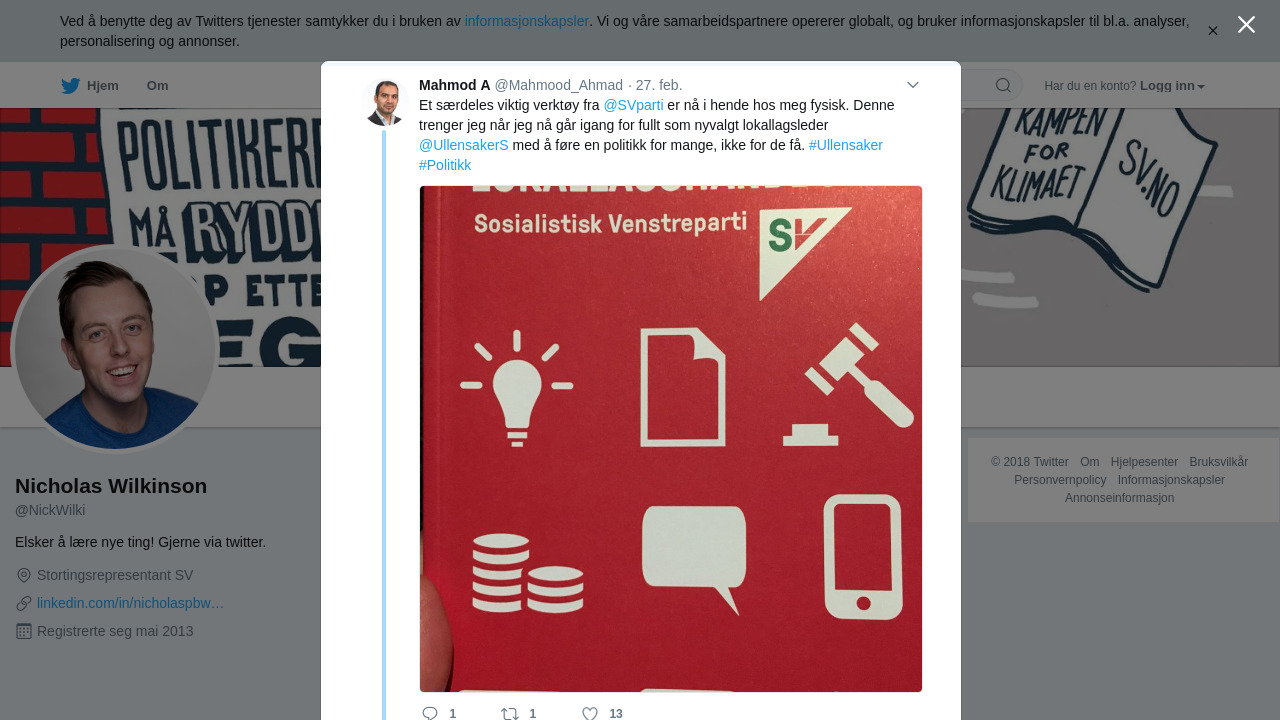The height and width of the screenshot is (720, 1280).
Task: Expand the Logg inn dropdown
Action: coord(1172,86)
